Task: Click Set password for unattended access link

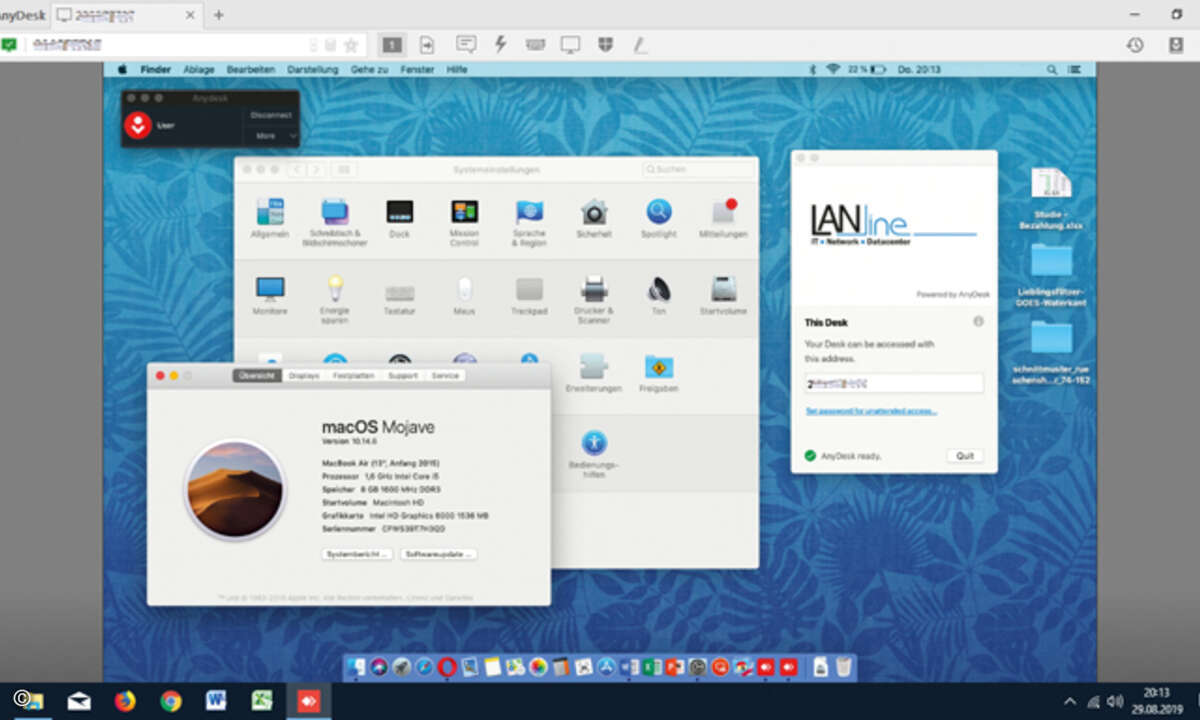Action: pyautogui.click(x=871, y=412)
